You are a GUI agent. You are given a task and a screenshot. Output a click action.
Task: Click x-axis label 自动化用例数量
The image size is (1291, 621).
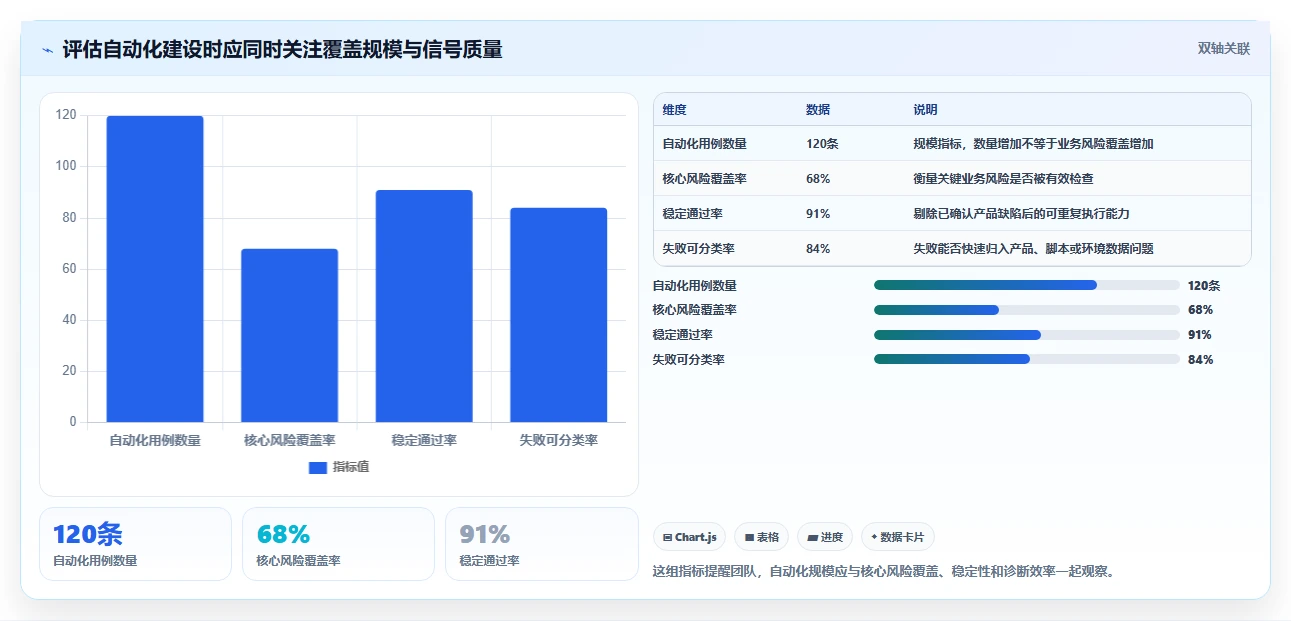click(155, 440)
